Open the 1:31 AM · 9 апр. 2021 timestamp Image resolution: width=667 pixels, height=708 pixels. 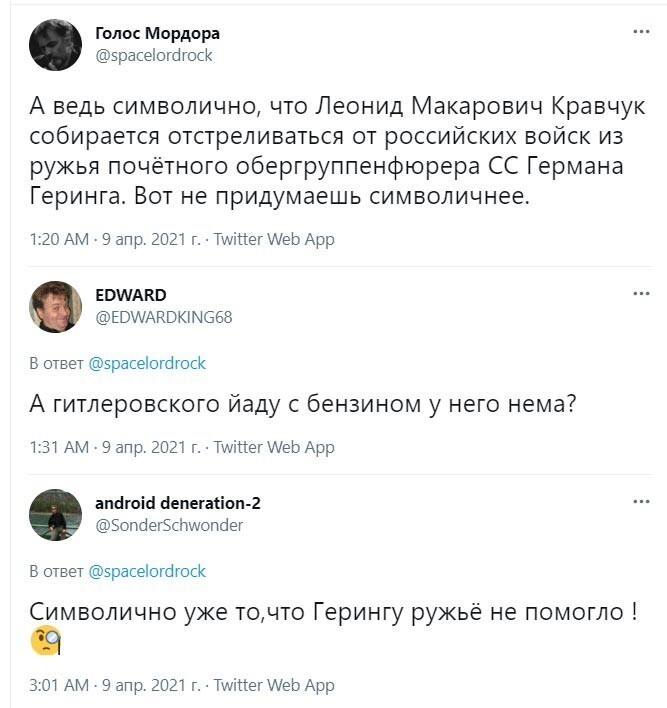115,447
